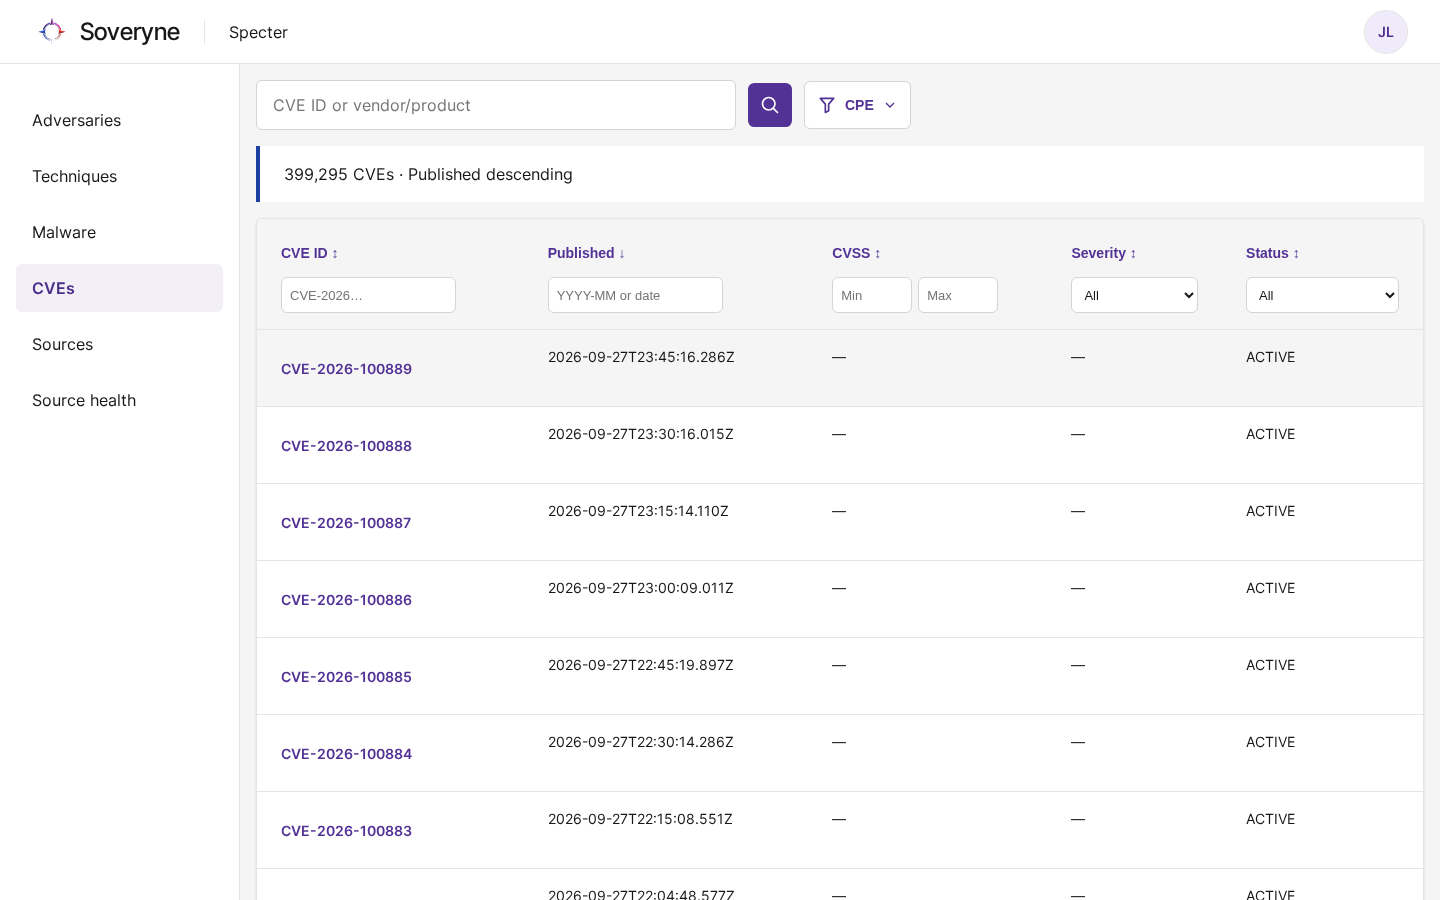The width and height of the screenshot is (1440, 900).
Task: Click the '399,295 CVEs · Published descending' summary
Action: (428, 174)
